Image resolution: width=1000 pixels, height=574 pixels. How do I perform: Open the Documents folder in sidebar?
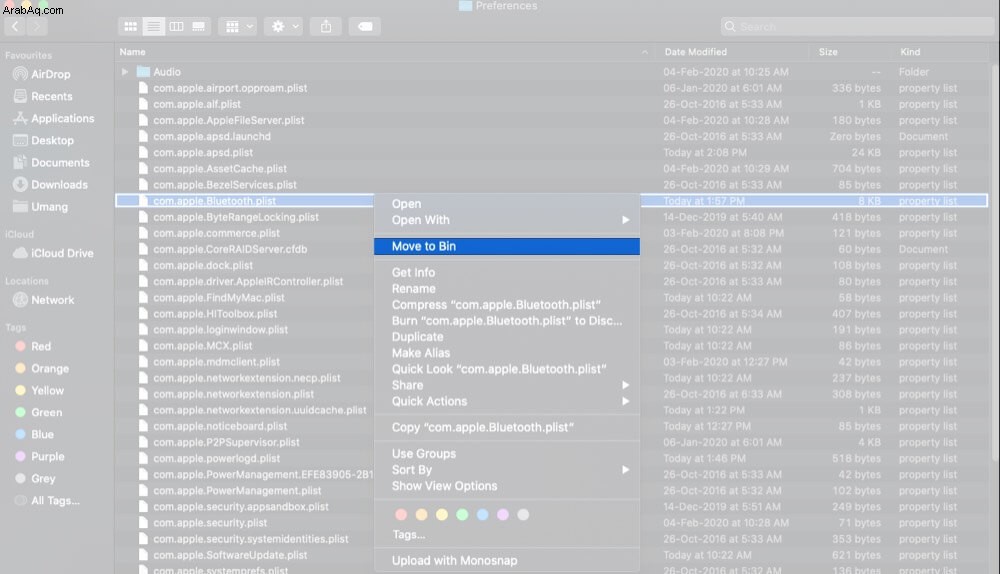click(51, 163)
